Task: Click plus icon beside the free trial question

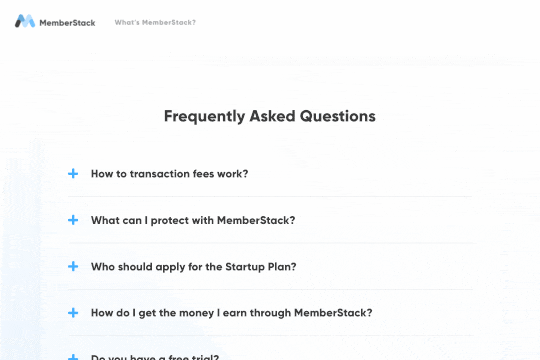Action: (x=73, y=357)
